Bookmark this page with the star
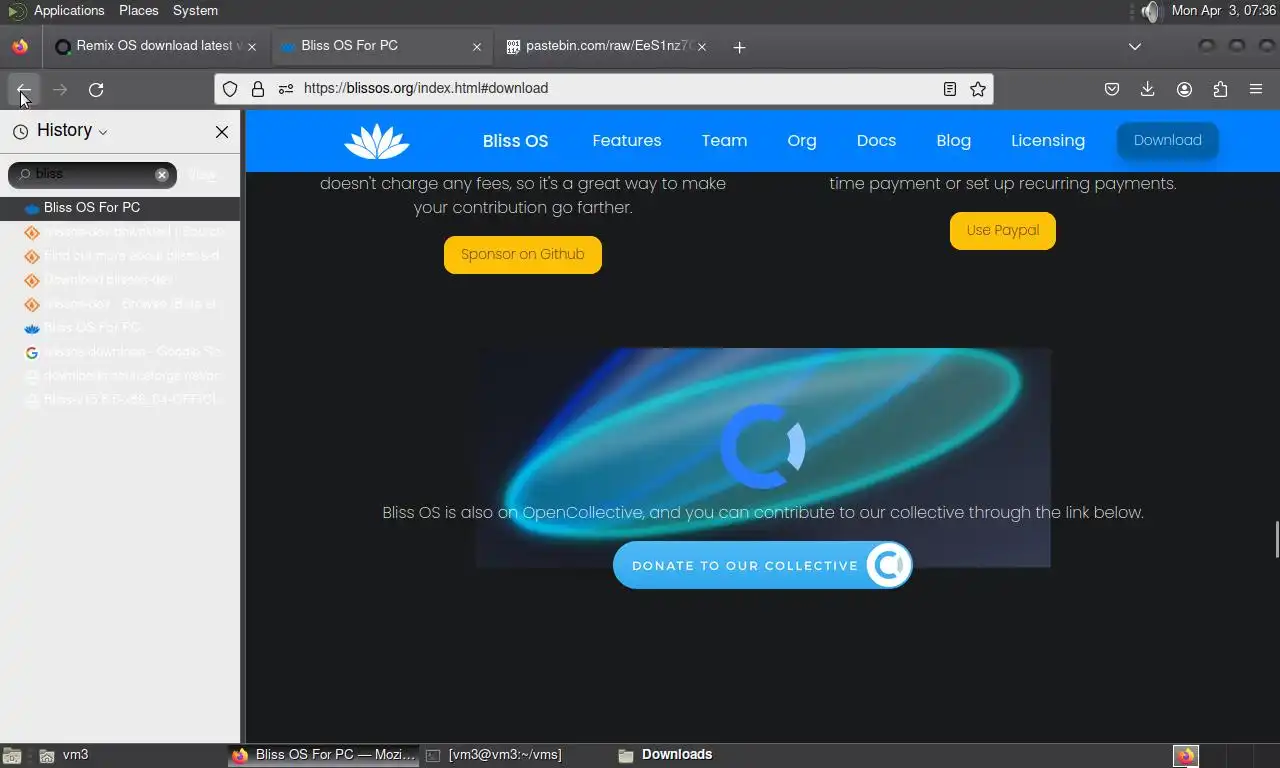This screenshot has width=1280, height=768. 978,89
